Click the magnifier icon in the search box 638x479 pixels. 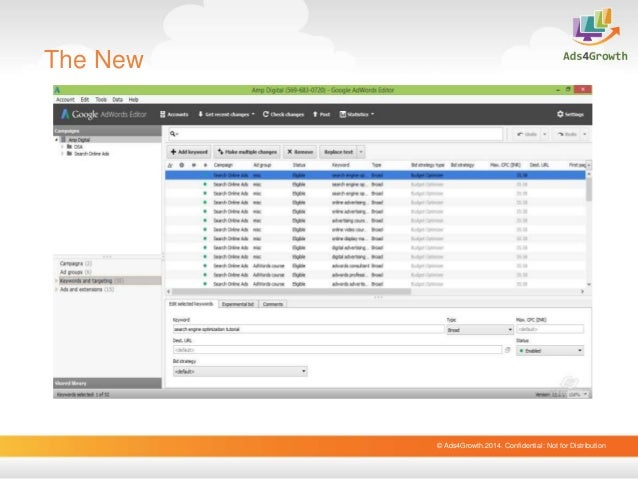pyautogui.click(x=173, y=133)
